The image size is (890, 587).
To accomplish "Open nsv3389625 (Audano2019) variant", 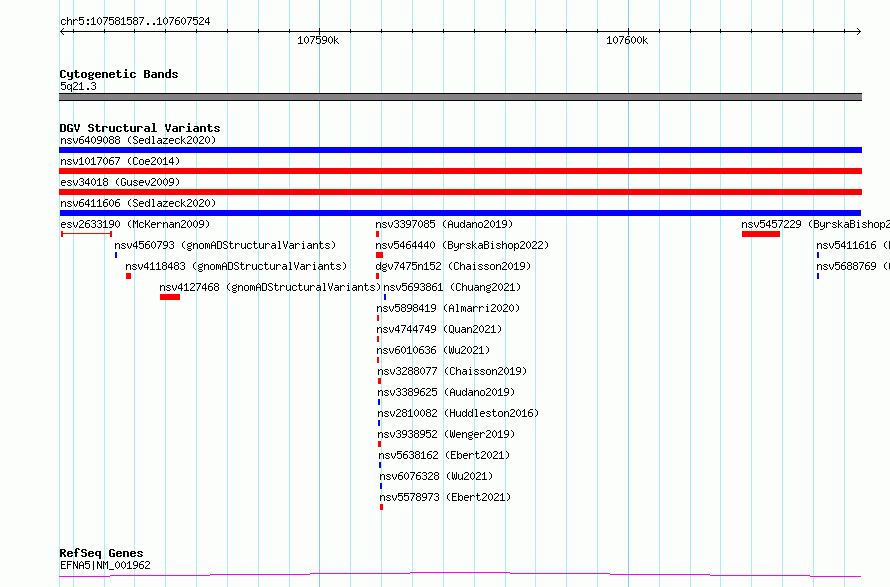I will pos(446,392).
